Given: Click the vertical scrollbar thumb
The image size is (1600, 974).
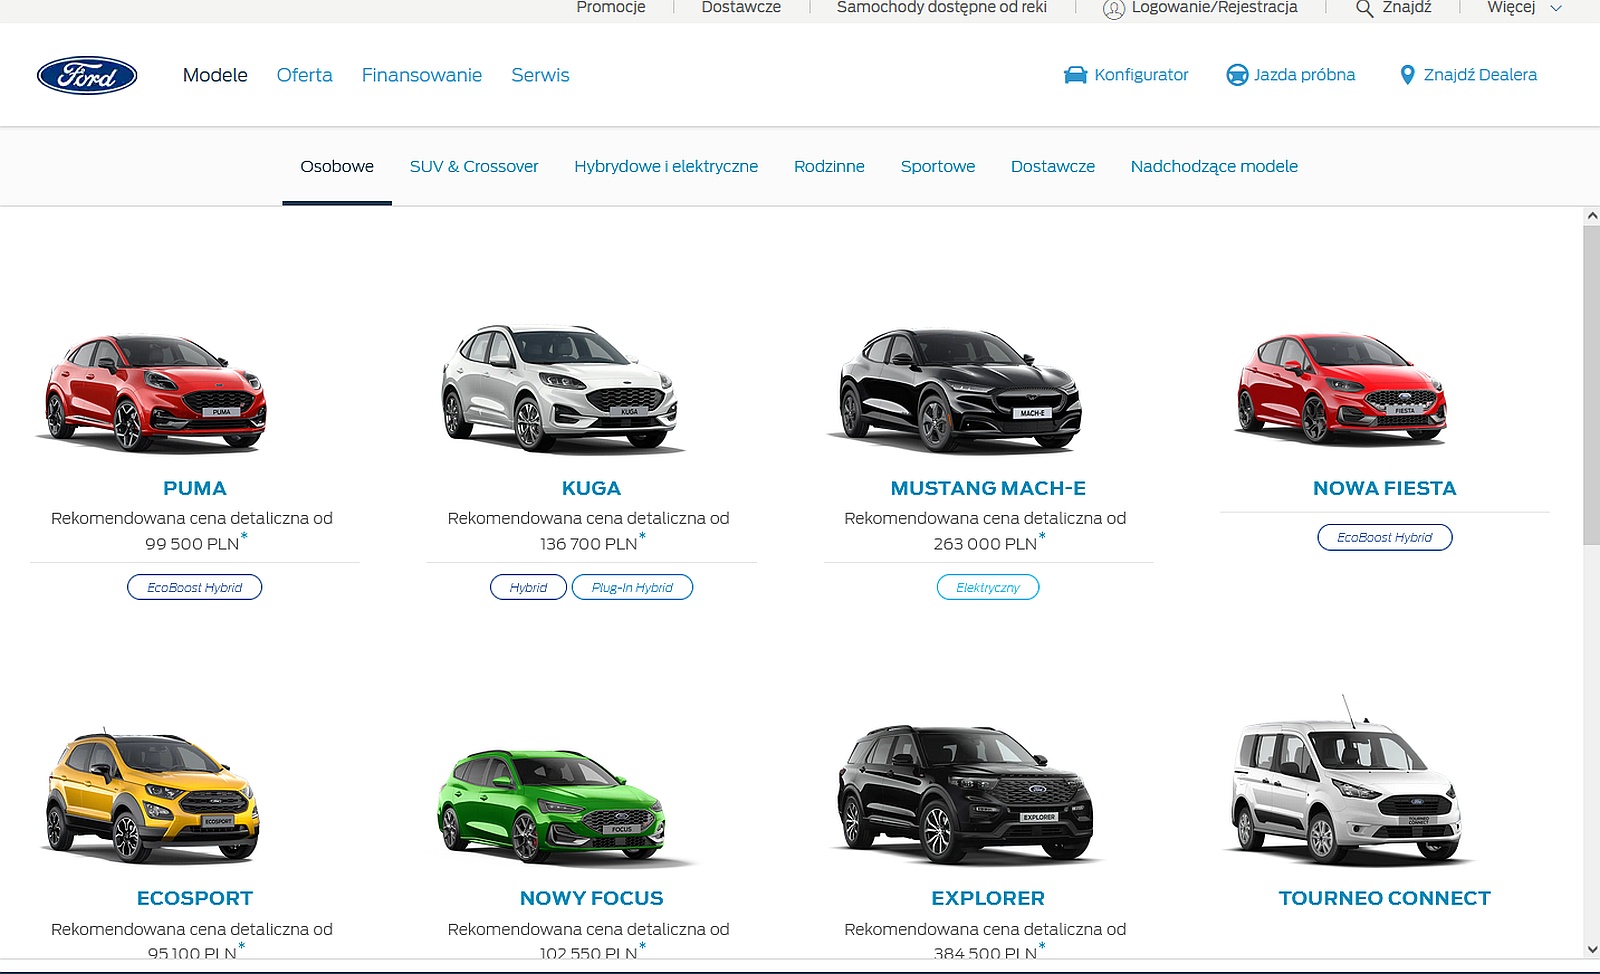Looking at the screenshot, I should (1591, 385).
